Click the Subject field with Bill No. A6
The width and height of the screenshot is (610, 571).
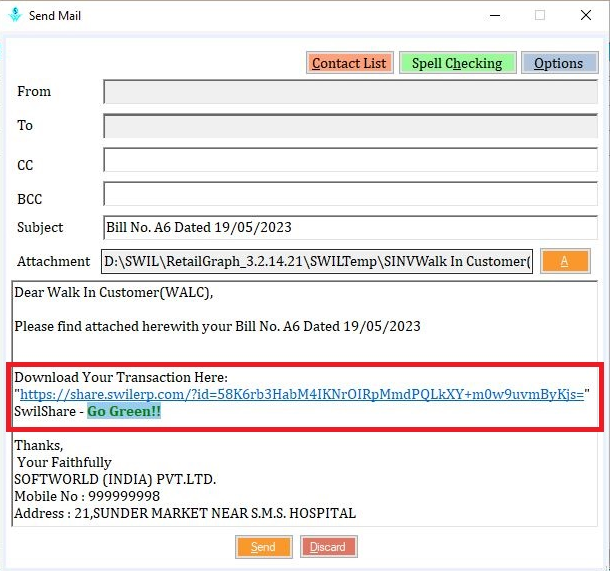(x=350, y=228)
